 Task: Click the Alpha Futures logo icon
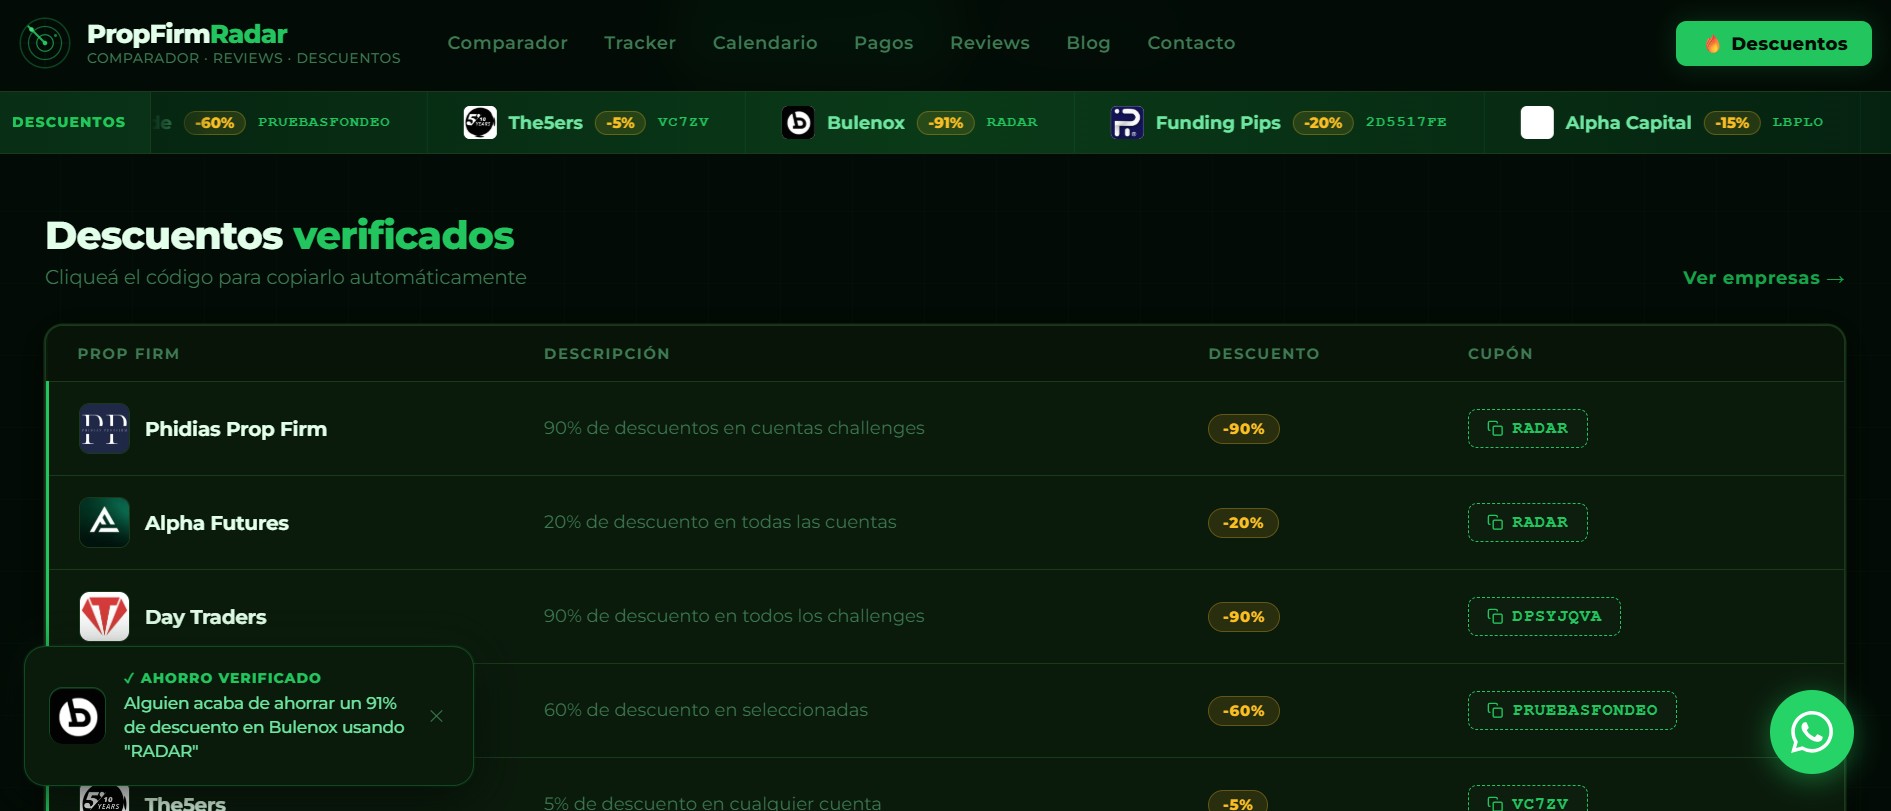click(104, 523)
